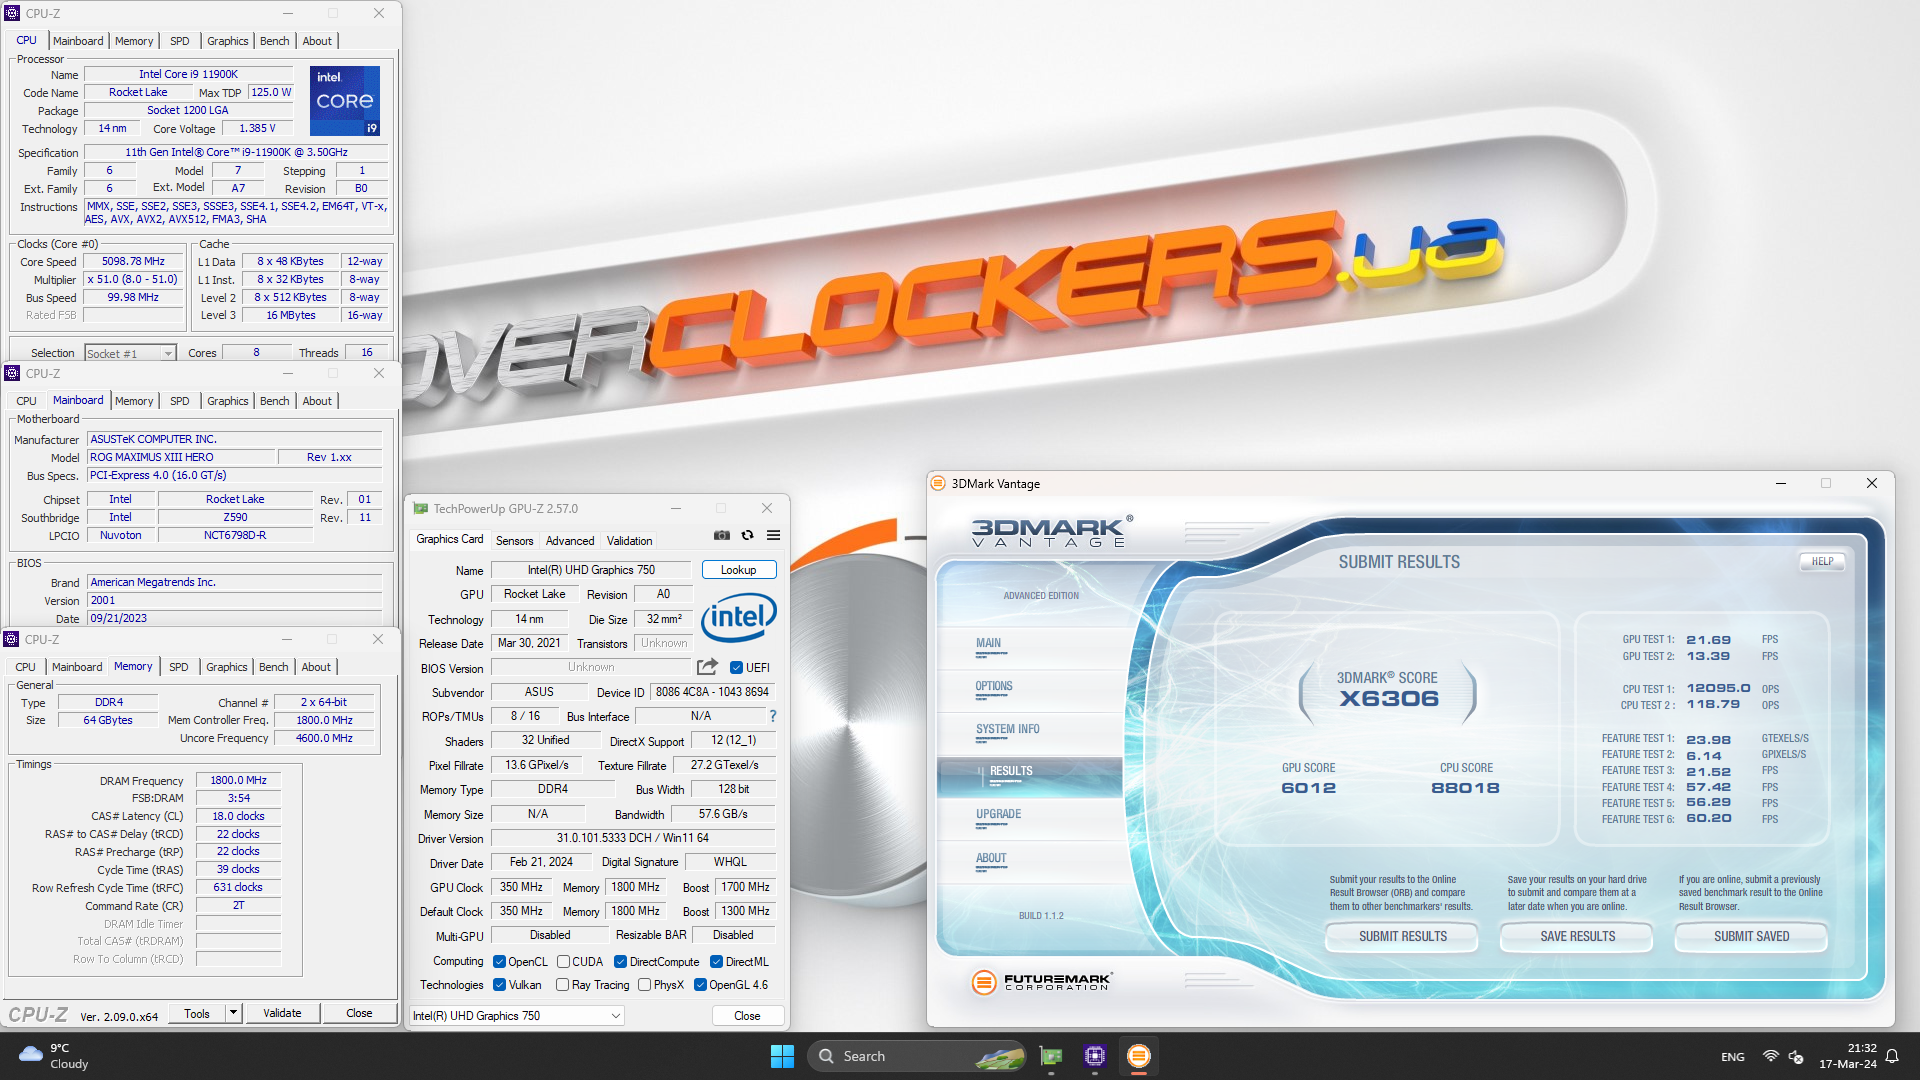Image resolution: width=1920 pixels, height=1080 pixels.
Task: Expand the CPU-Z Tools dropdown arrow
Action: tap(233, 1013)
